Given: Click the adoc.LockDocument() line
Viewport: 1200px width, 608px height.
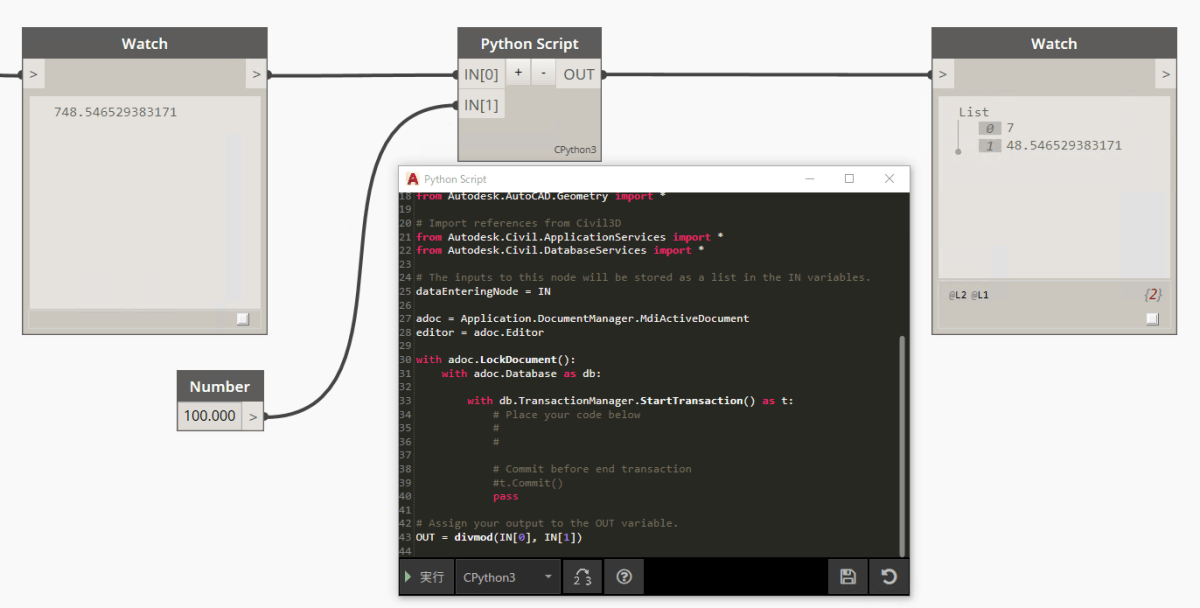Looking at the screenshot, I should click(x=496, y=359).
